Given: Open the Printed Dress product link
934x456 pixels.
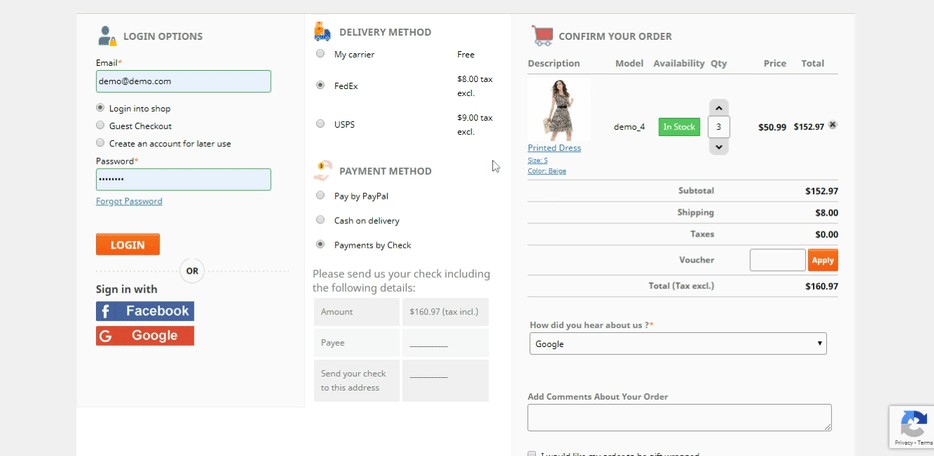Looking at the screenshot, I should coord(554,148).
